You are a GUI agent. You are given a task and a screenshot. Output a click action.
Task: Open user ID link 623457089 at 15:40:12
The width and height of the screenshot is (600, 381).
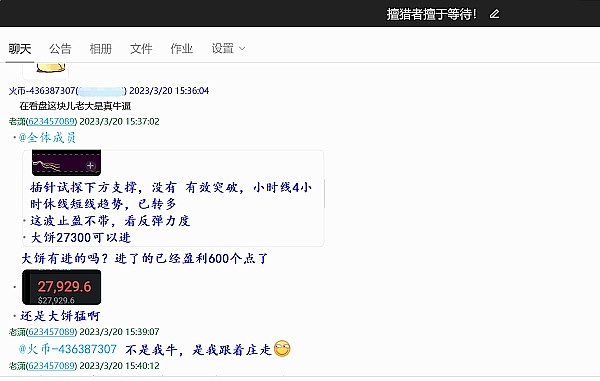pyautogui.click(x=52, y=366)
